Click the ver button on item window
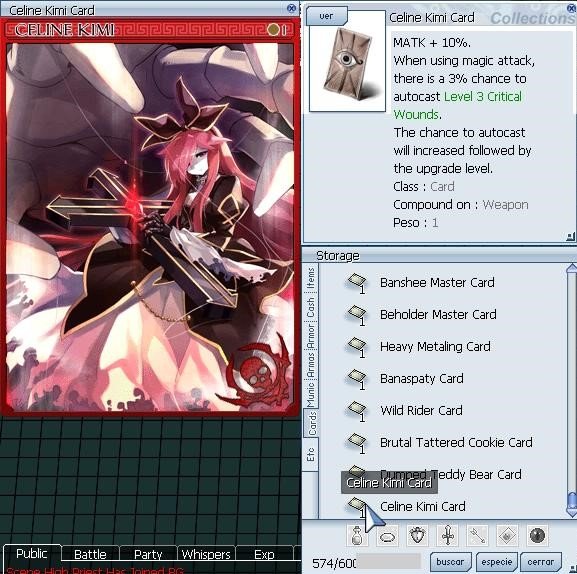The image size is (577, 574). 326,16
